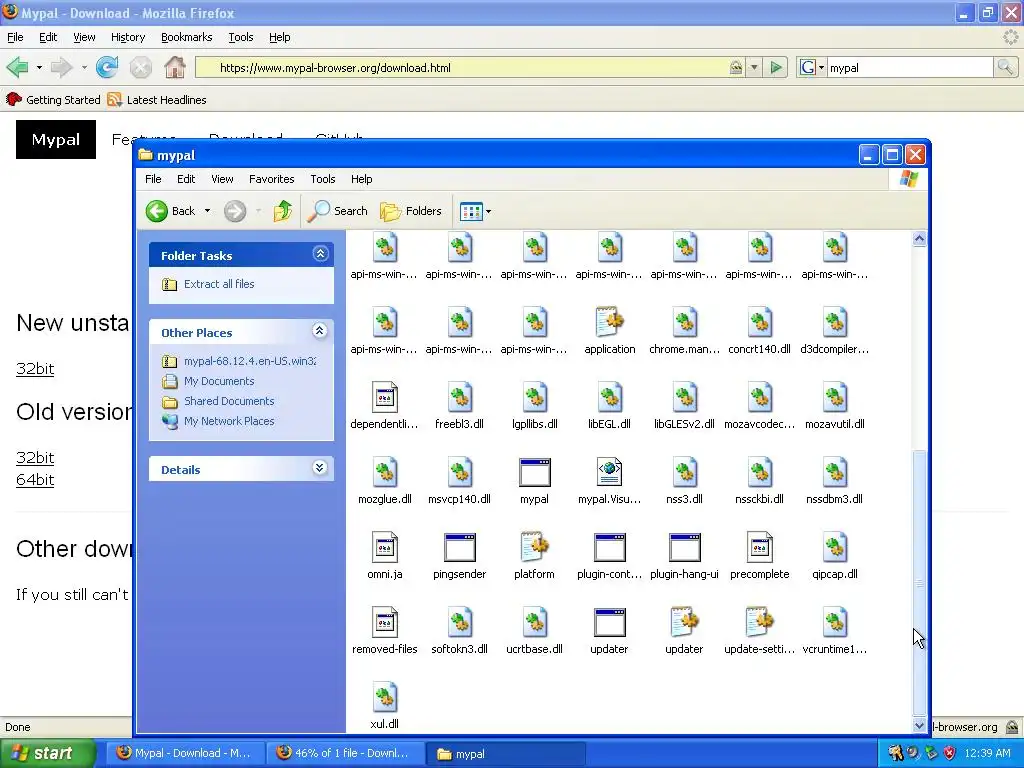Image resolution: width=1024 pixels, height=768 pixels.
Task: Open the Favorites menu in Explorer
Action: (x=272, y=179)
